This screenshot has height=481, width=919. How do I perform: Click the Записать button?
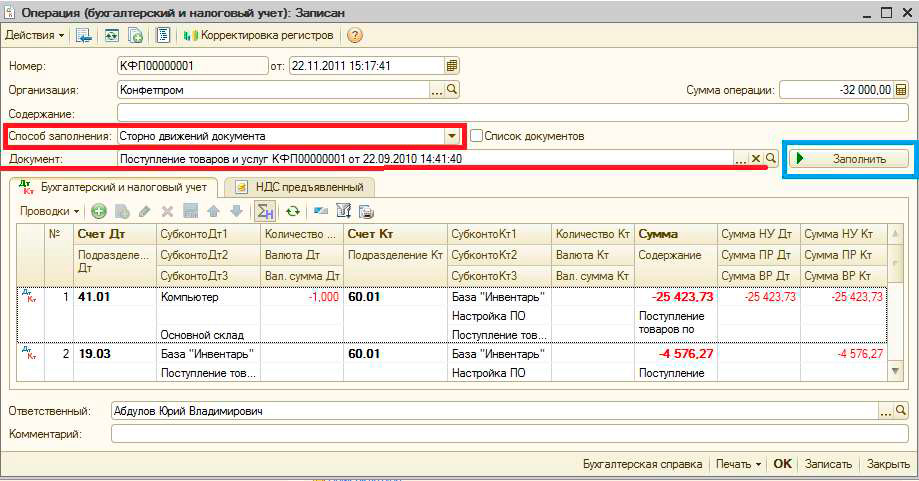[828, 464]
